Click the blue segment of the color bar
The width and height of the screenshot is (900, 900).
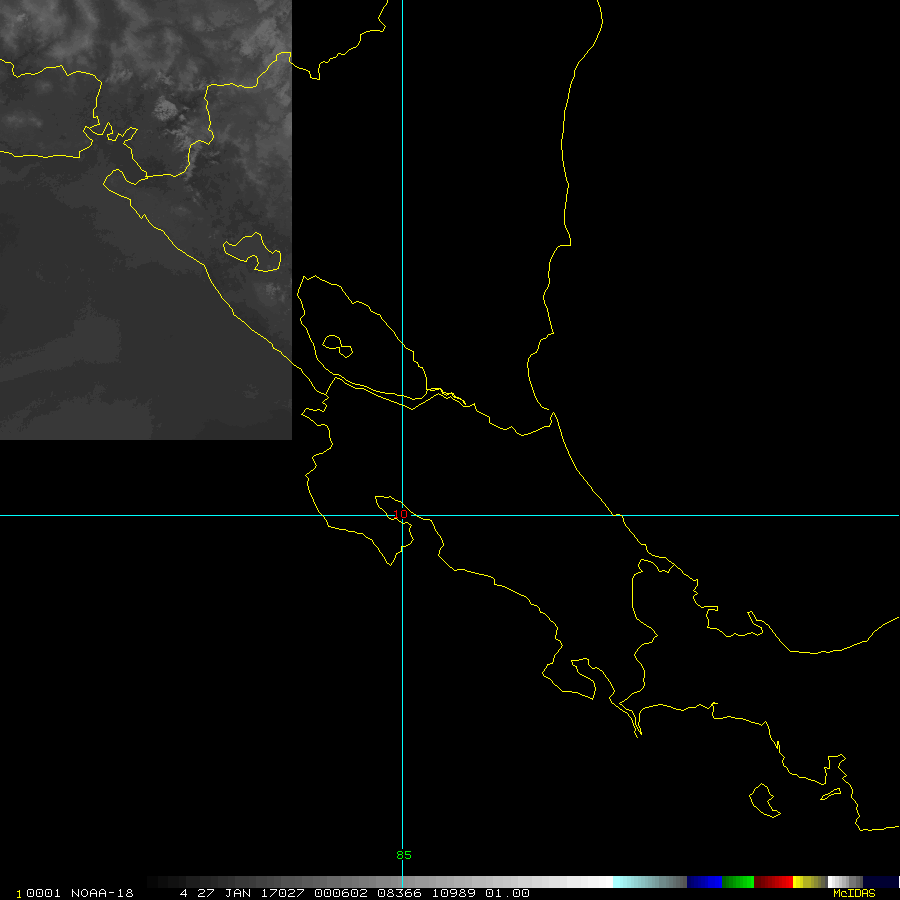tap(704, 882)
